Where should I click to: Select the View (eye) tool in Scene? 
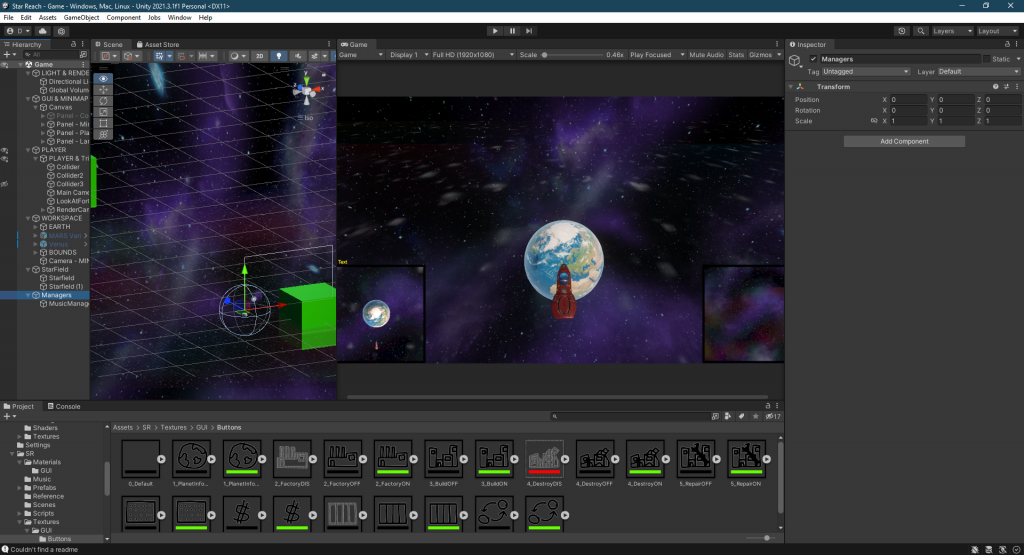tap(103, 78)
